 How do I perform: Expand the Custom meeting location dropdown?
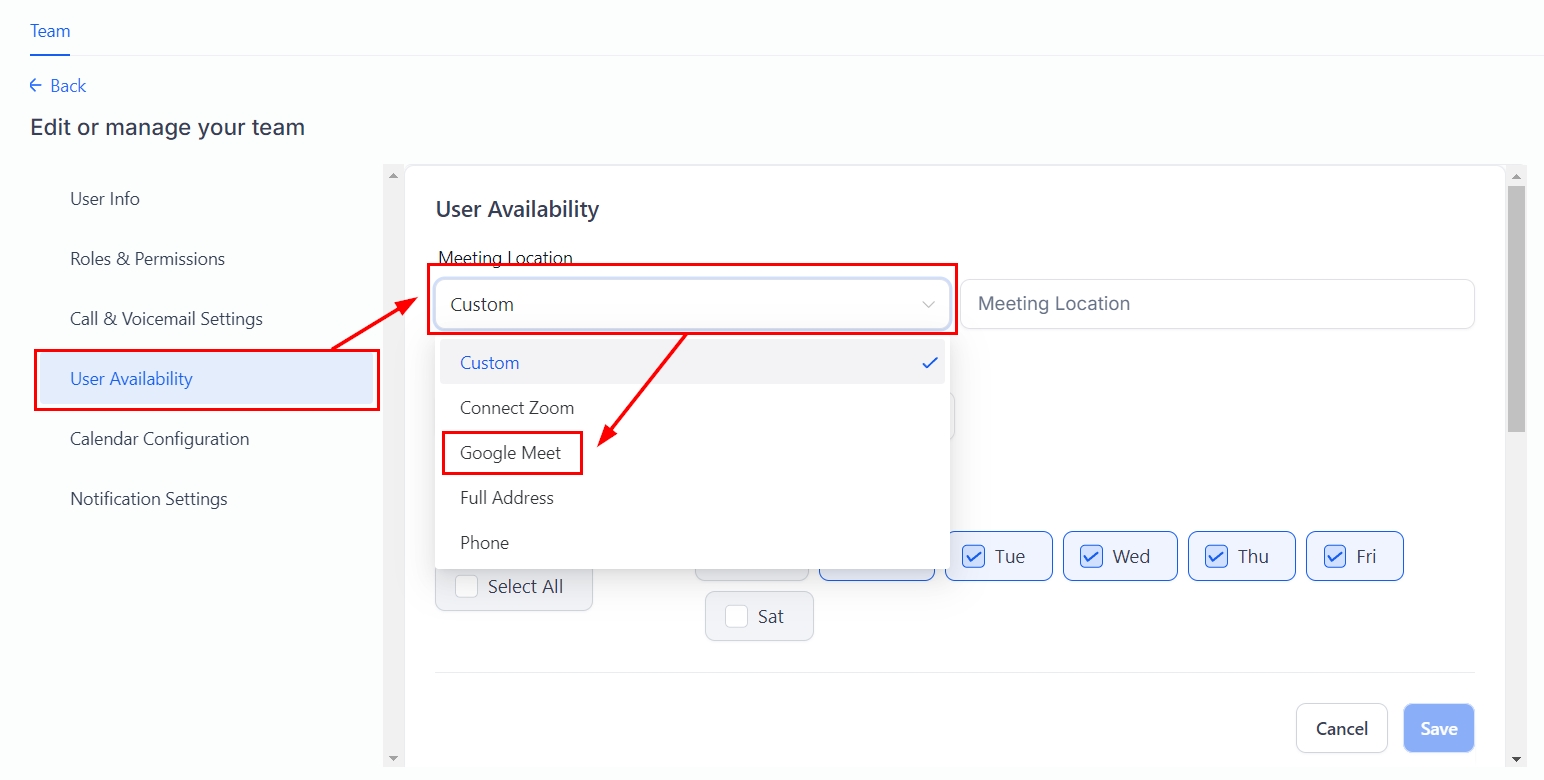click(692, 305)
